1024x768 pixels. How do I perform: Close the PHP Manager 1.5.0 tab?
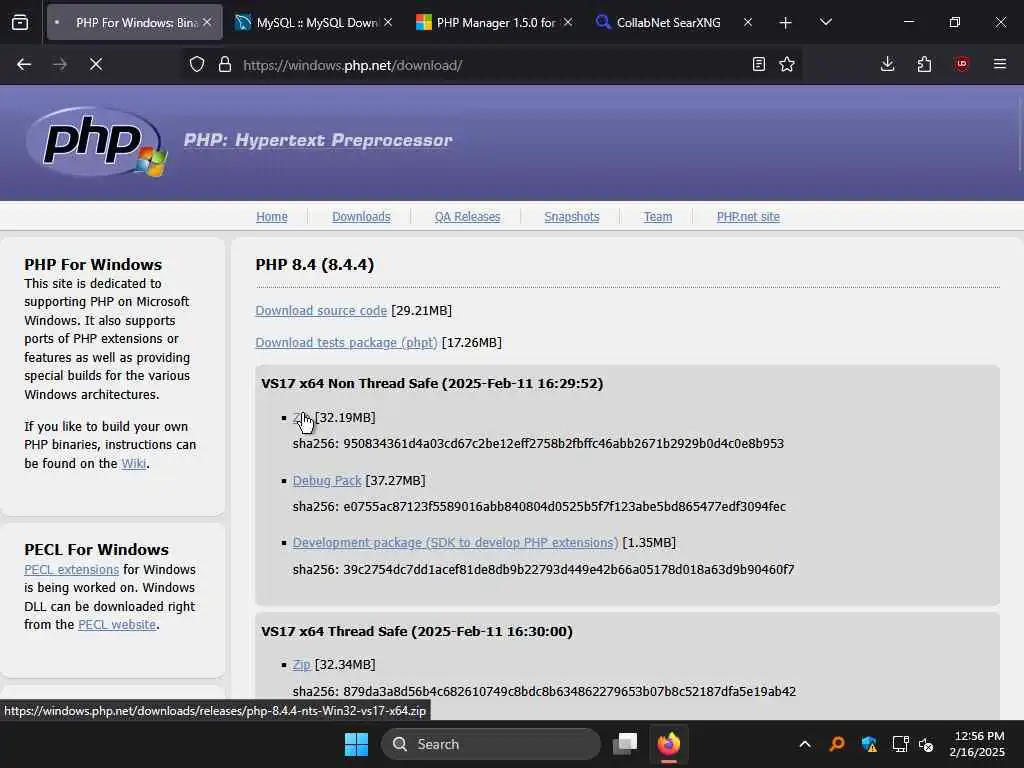coord(568,22)
